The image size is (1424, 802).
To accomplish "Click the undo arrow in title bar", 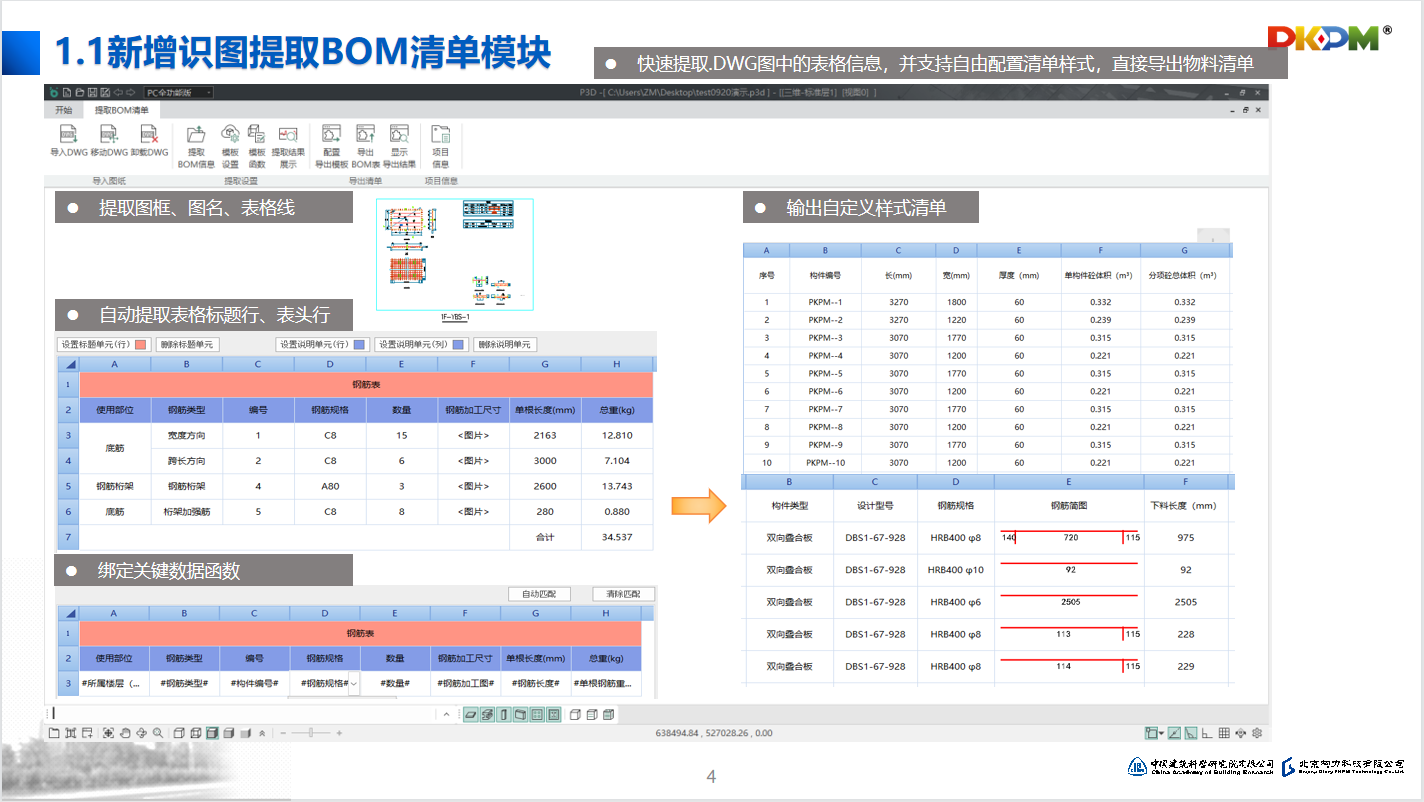I will (x=118, y=92).
